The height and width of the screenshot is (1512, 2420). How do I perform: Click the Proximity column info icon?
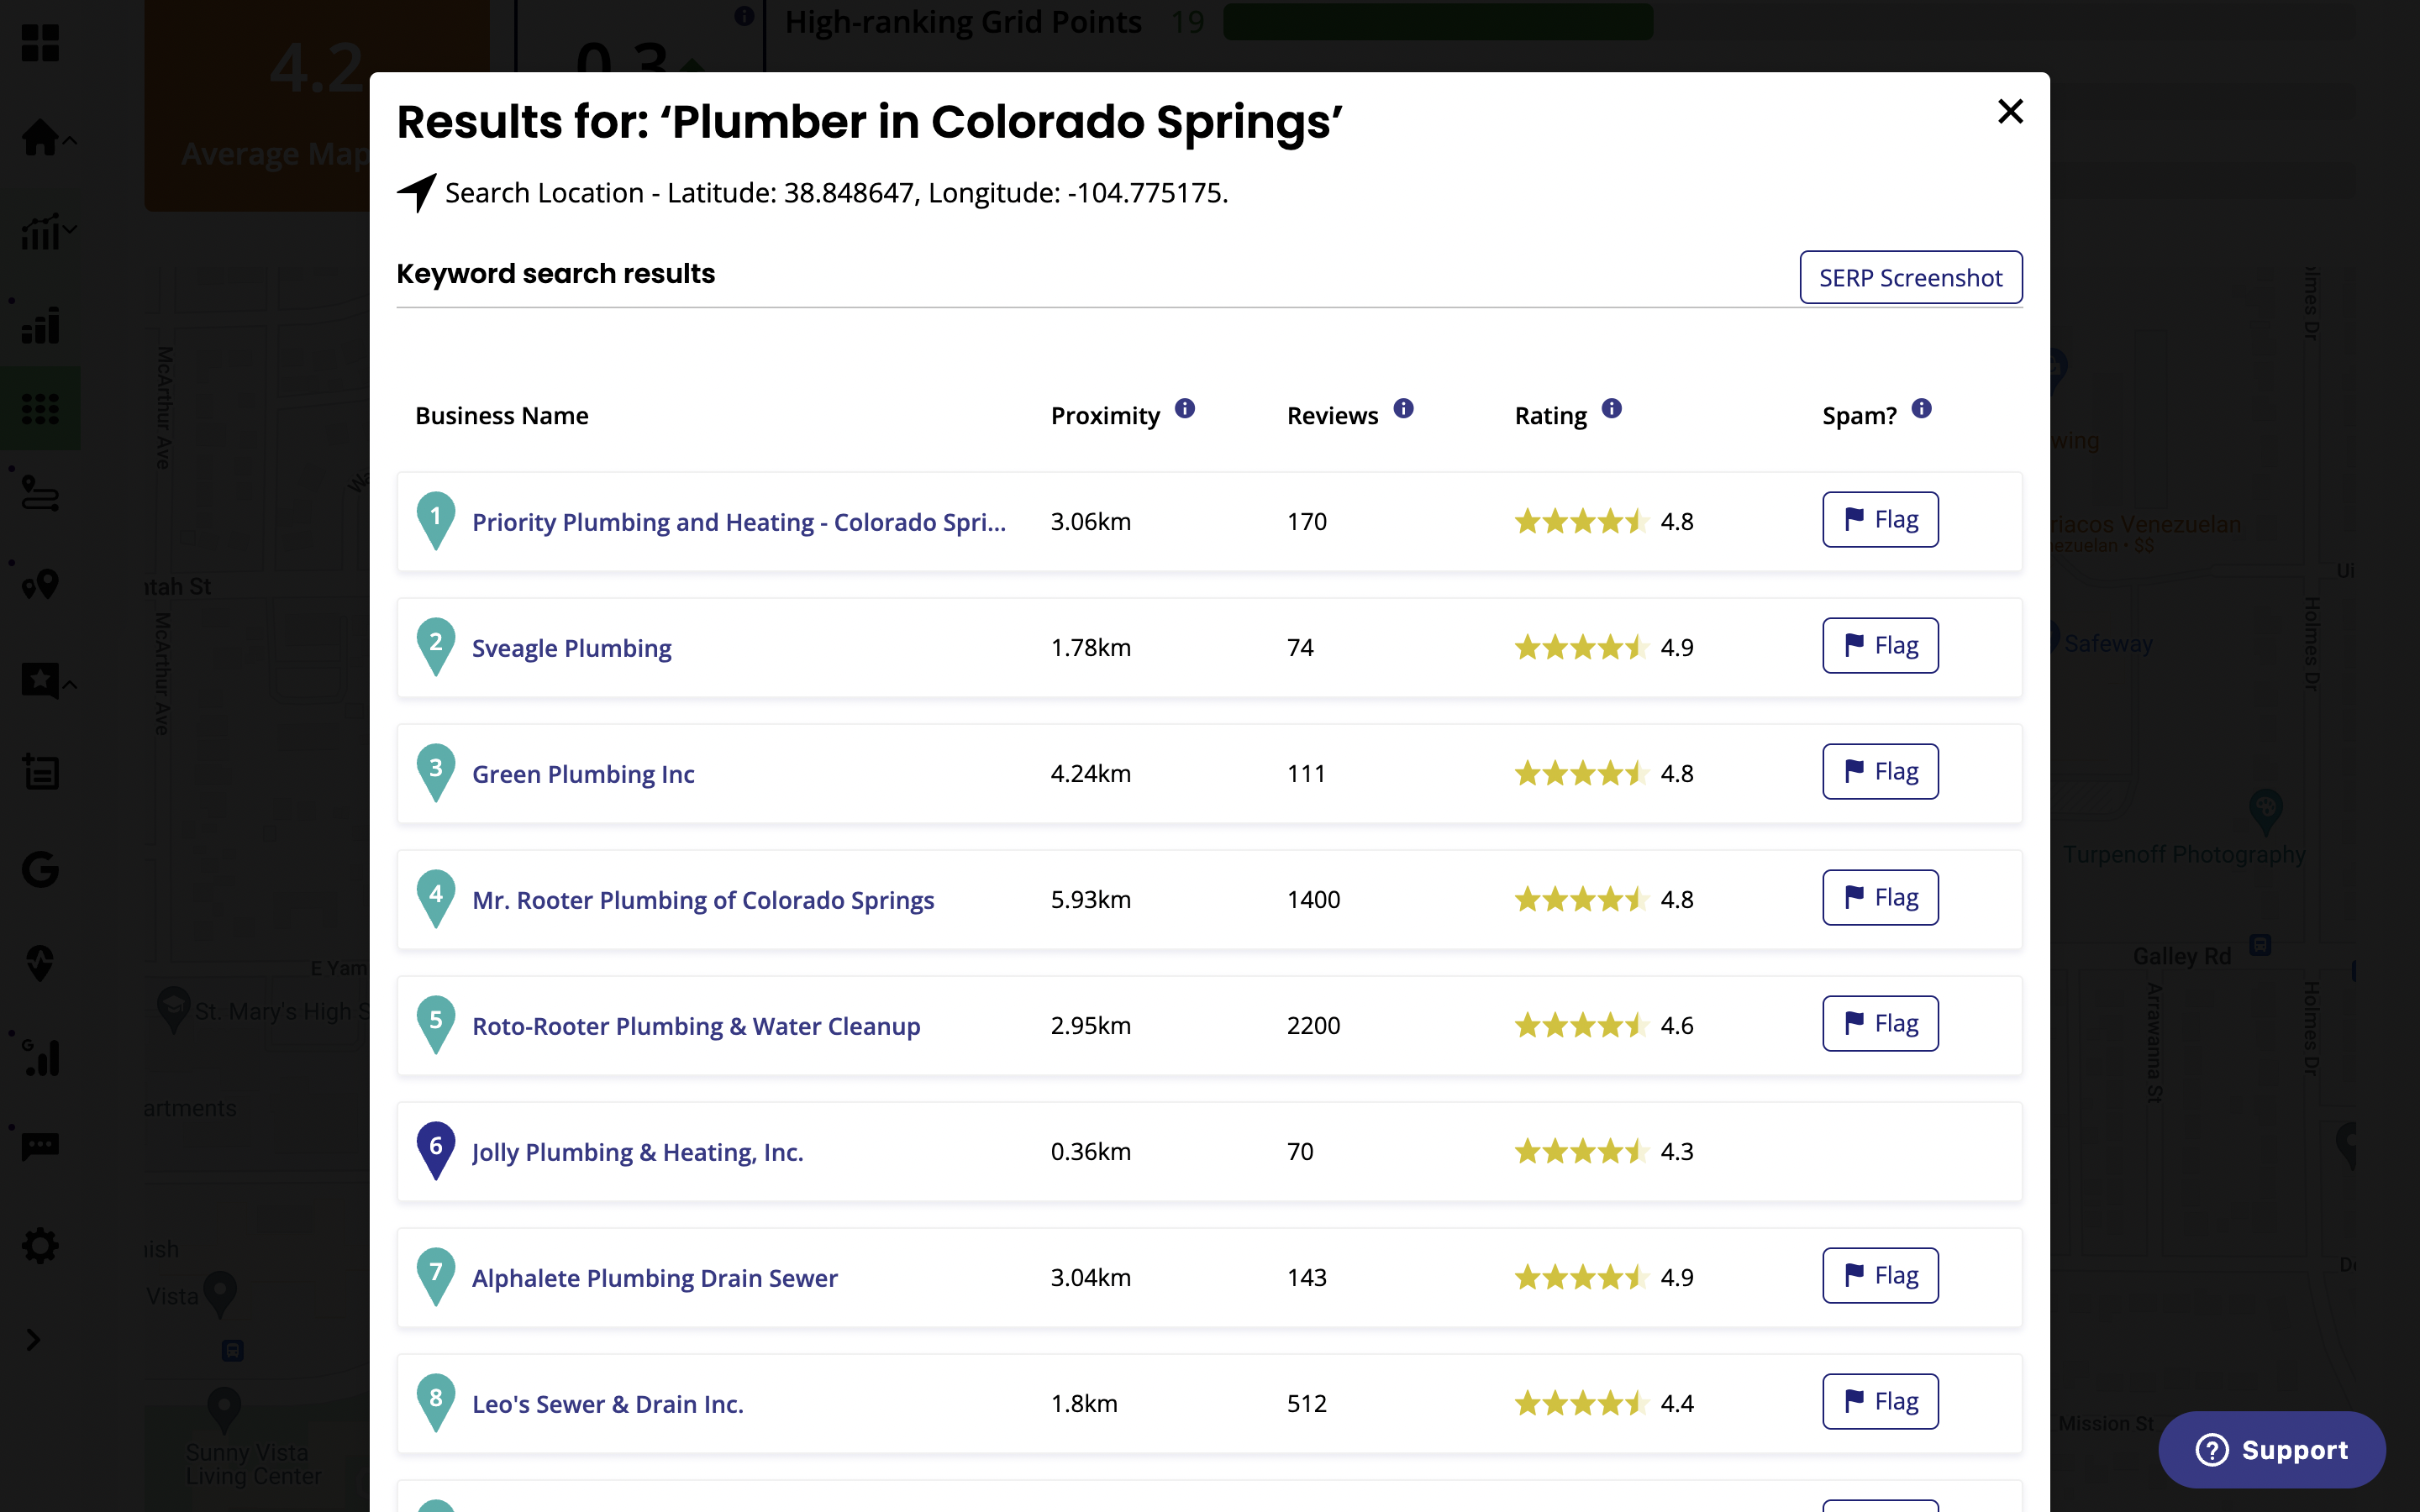click(1185, 409)
